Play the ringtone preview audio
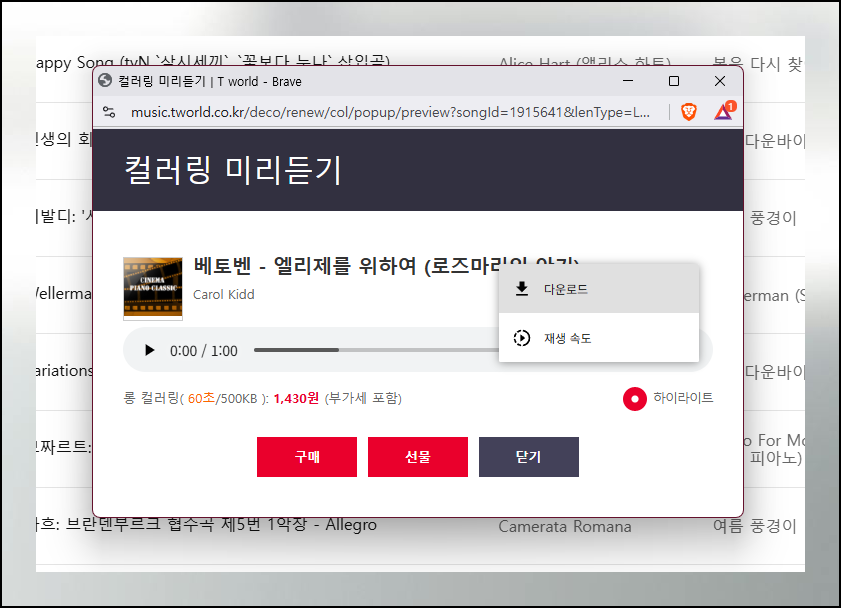841x608 pixels. [150, 351]
